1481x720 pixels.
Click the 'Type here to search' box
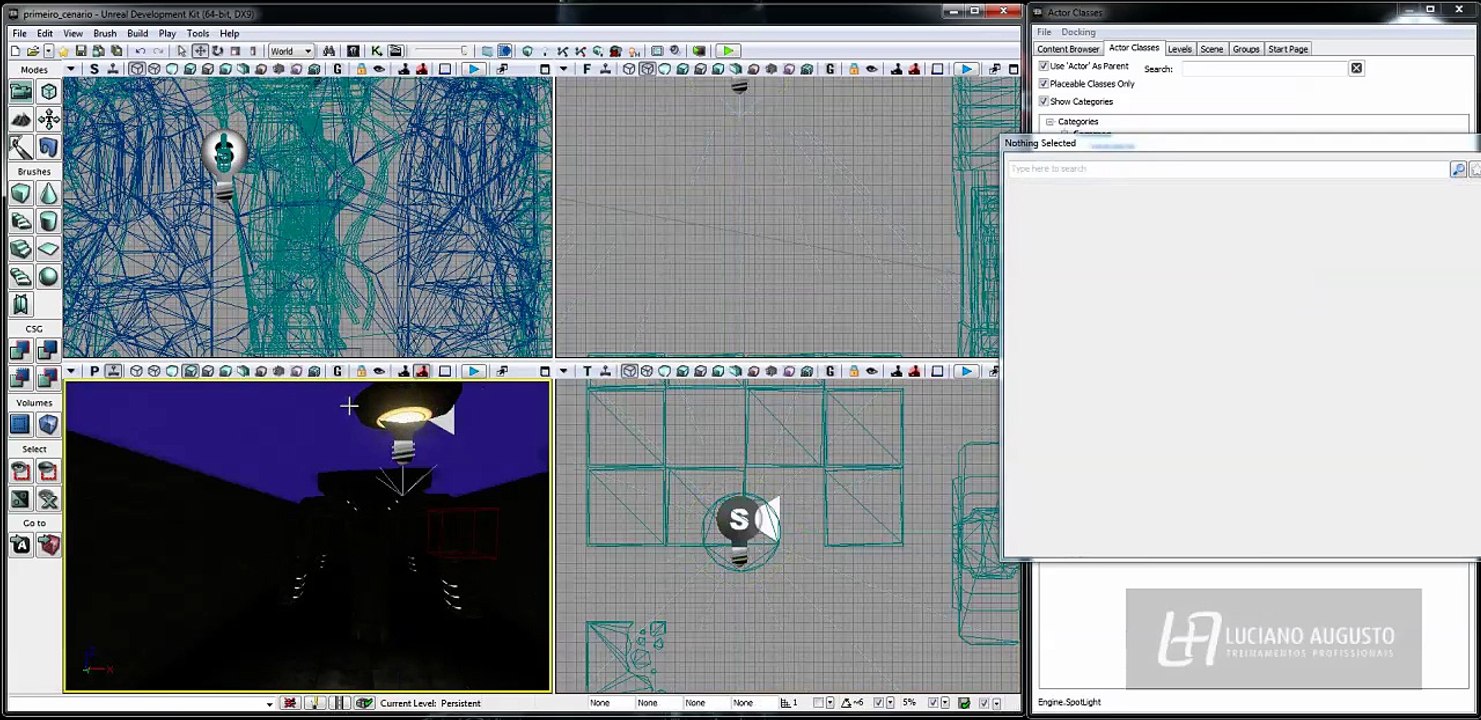1228,169
